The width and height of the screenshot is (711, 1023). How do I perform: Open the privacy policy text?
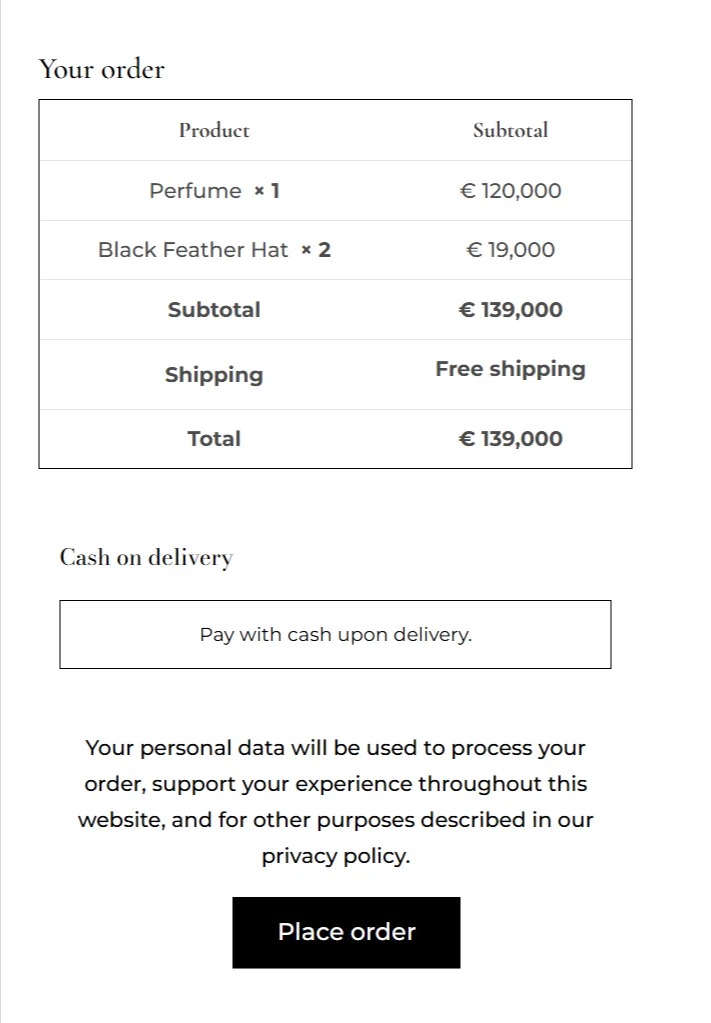pyautogui.click(x=335, y=856)
